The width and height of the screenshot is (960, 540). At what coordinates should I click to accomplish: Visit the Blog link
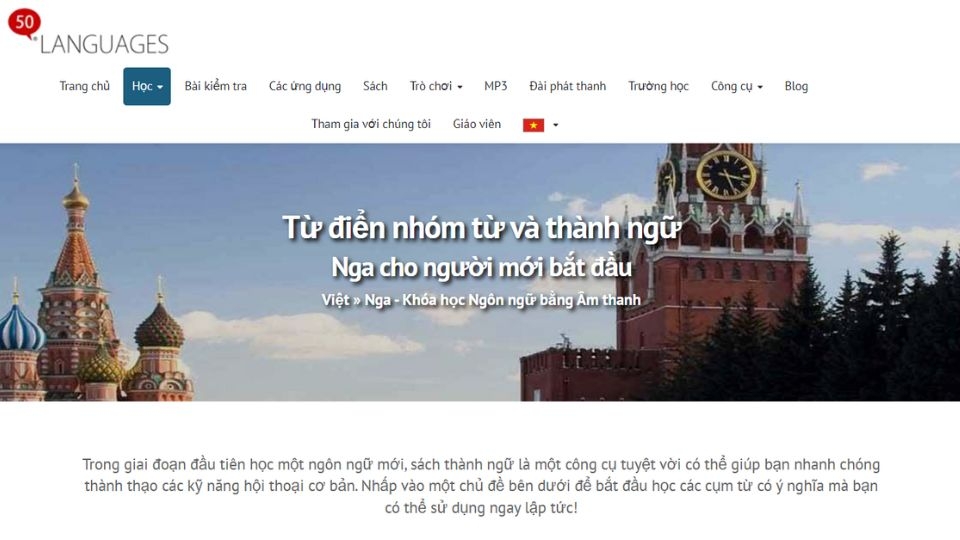(x=796, y=86)
